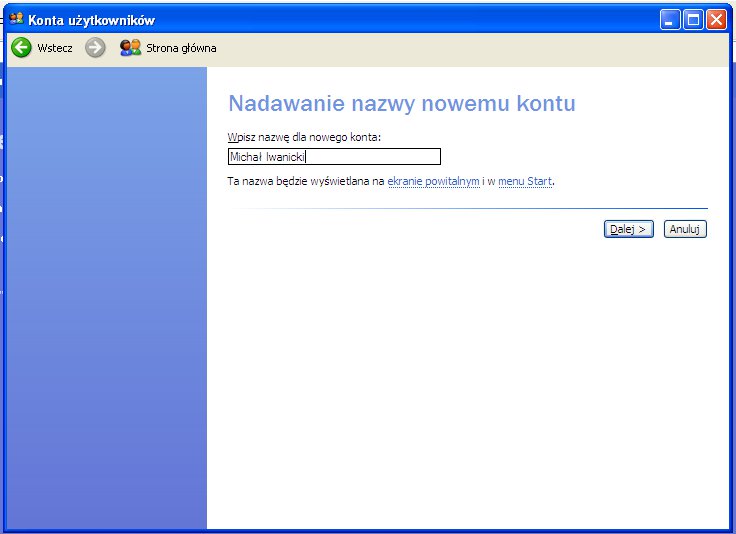736x534 pixels.
Task: Maximize the Konta użytkowników window
Action: (692, 19)
